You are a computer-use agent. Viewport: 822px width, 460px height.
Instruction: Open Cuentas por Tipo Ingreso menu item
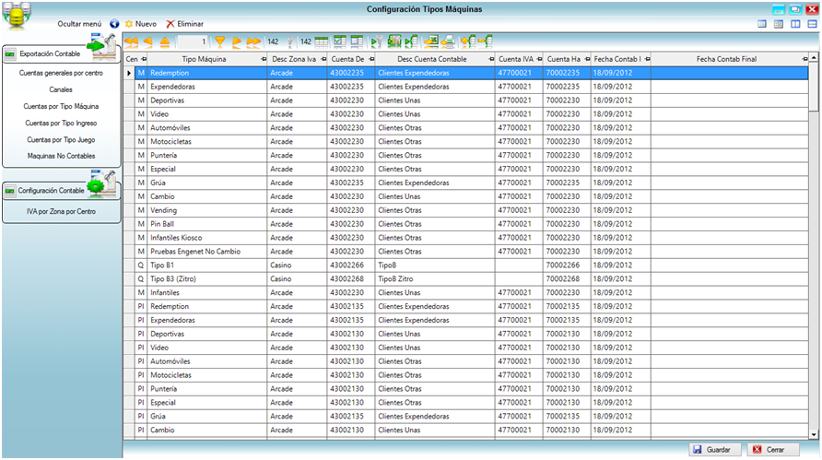click(x=62, y=122)
